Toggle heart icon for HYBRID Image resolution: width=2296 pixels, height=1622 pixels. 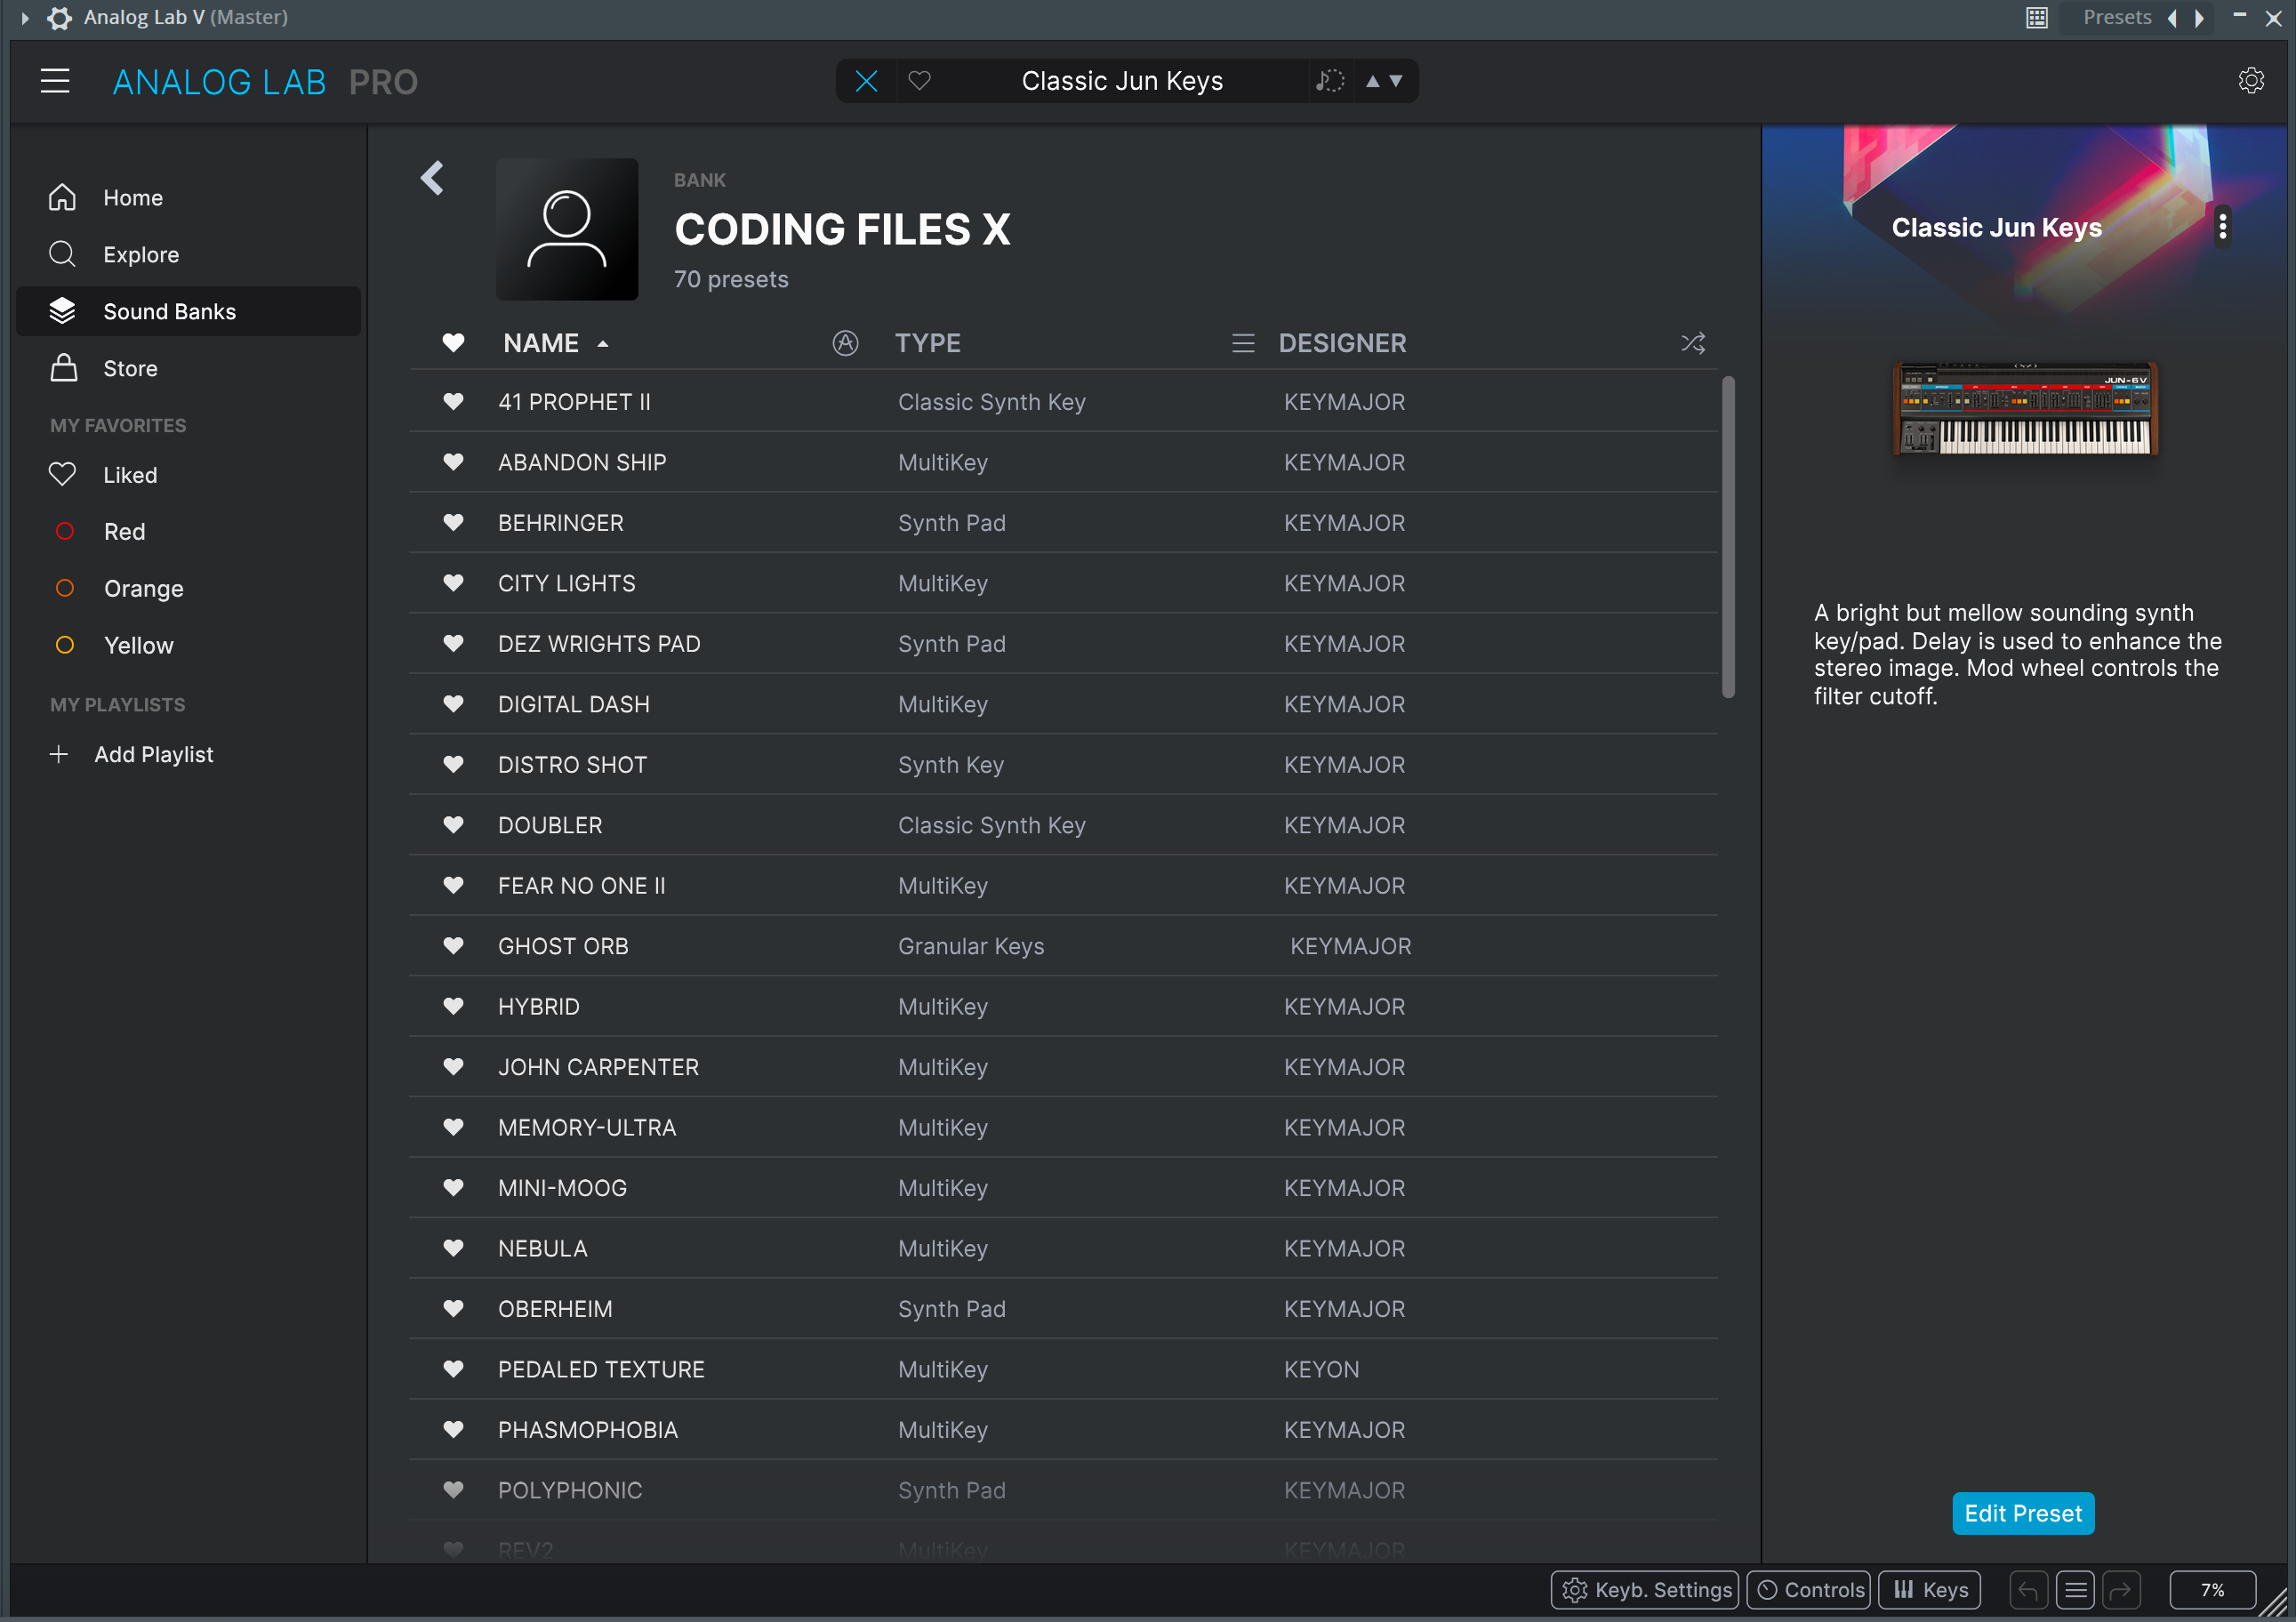[x=453, y=1007]
